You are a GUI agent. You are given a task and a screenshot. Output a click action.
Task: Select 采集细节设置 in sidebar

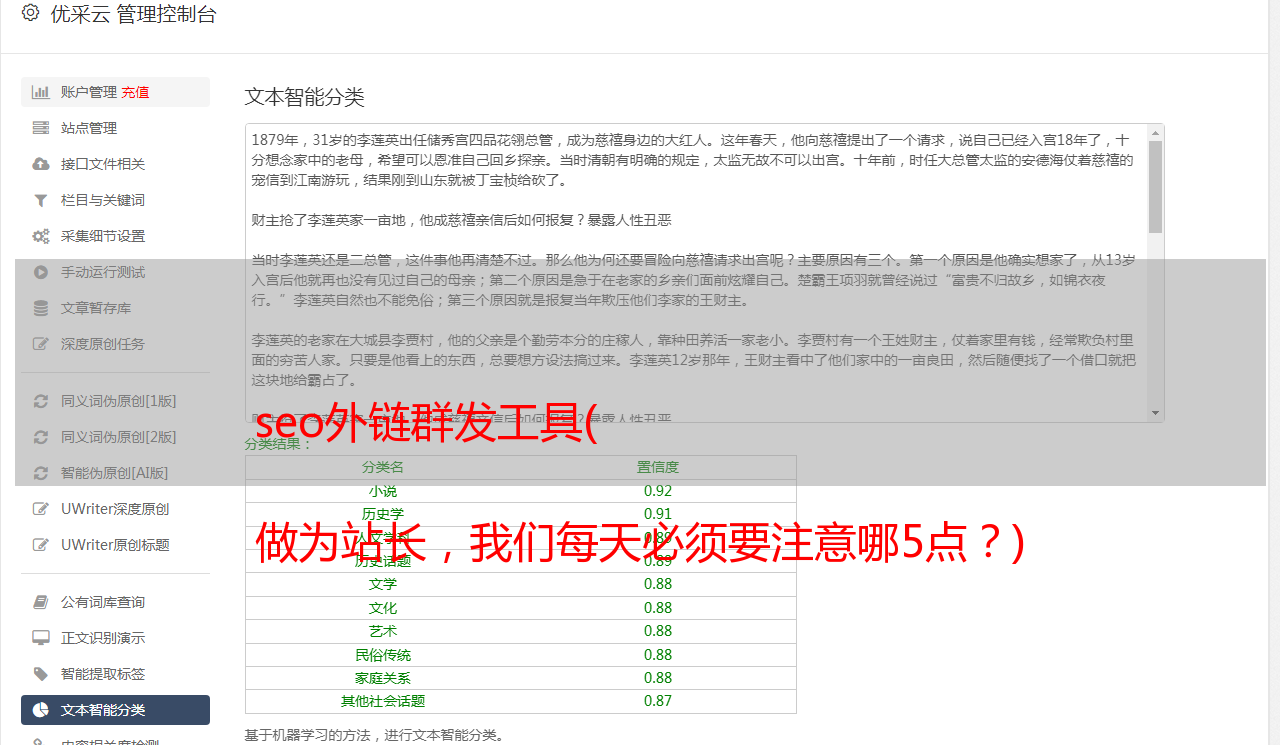tap(116, 236)
